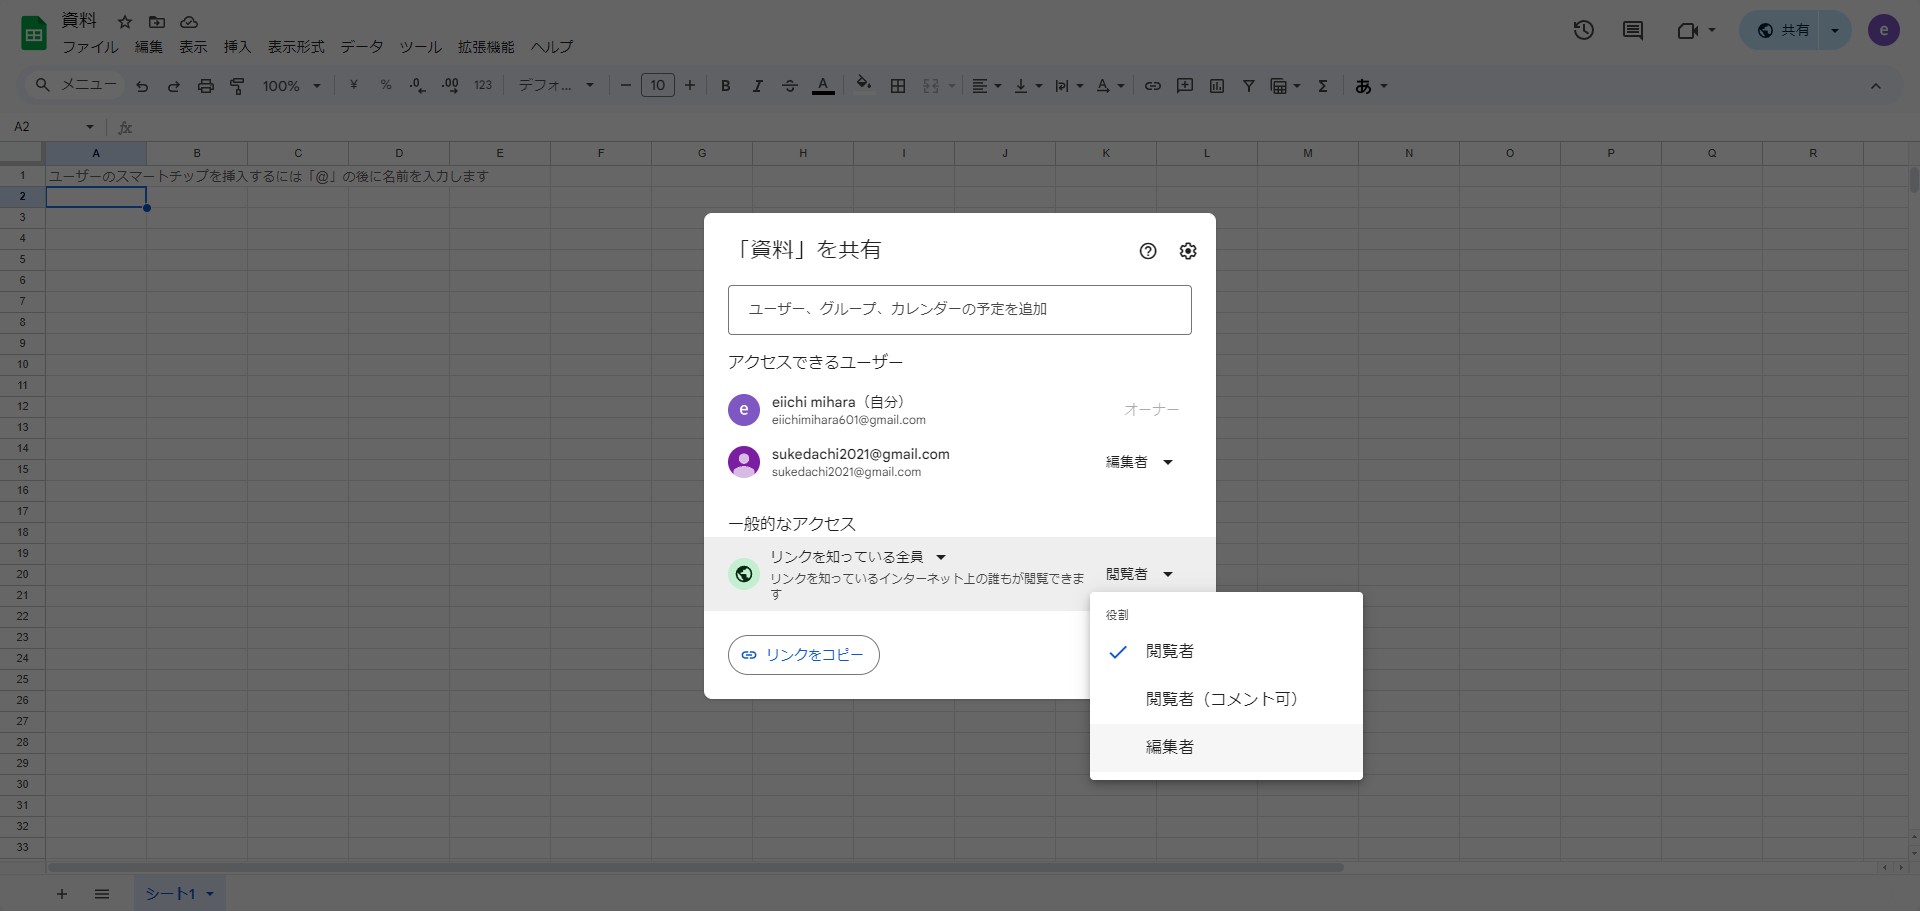Viewport: 1920px width, 911px height.
Task: Open the 100% zoom dropdown
Action: click(291, 86)
